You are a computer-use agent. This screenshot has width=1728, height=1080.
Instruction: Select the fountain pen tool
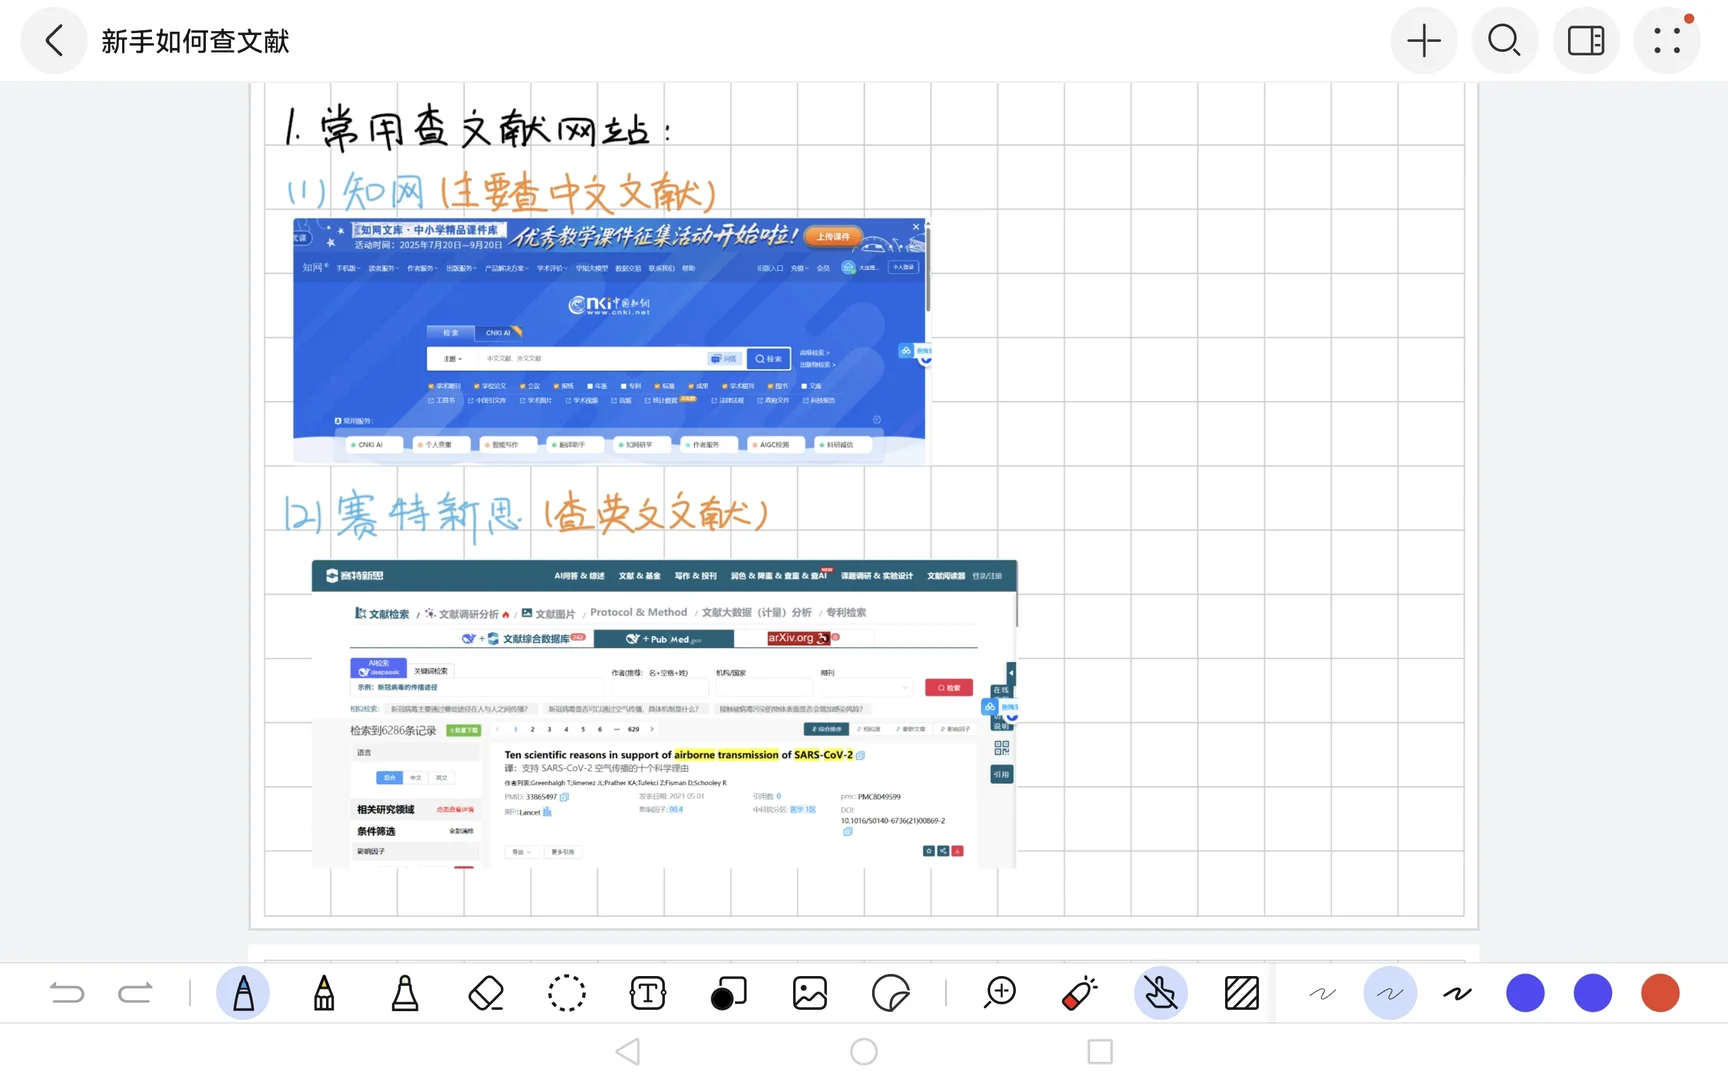click(x=243, y=993)
